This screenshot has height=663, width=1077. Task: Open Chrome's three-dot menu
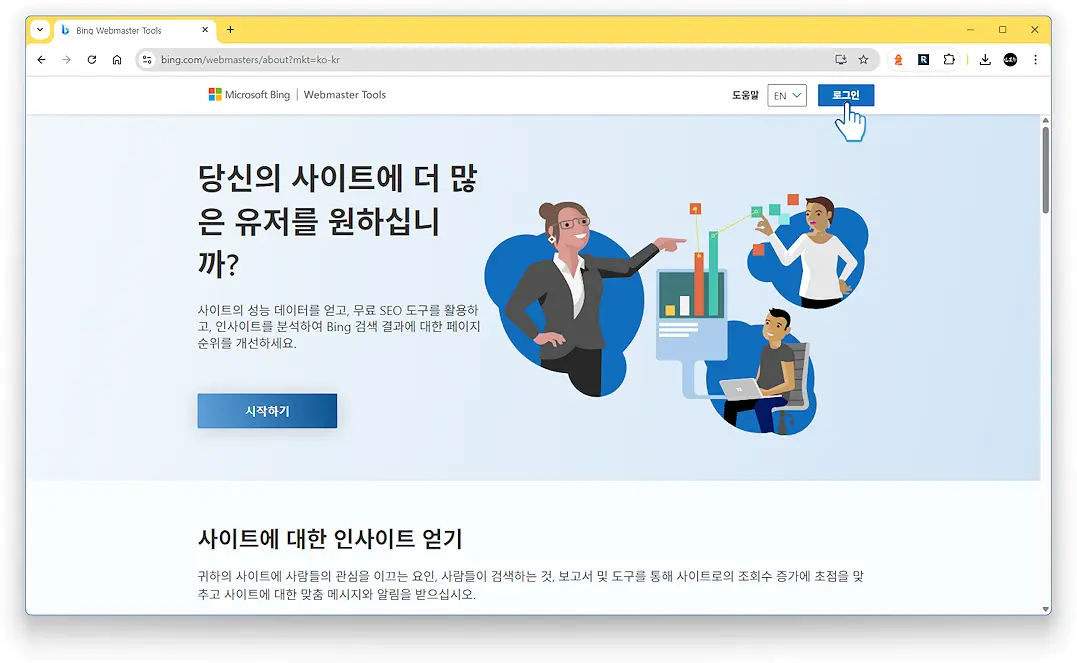coord(1036,59)
